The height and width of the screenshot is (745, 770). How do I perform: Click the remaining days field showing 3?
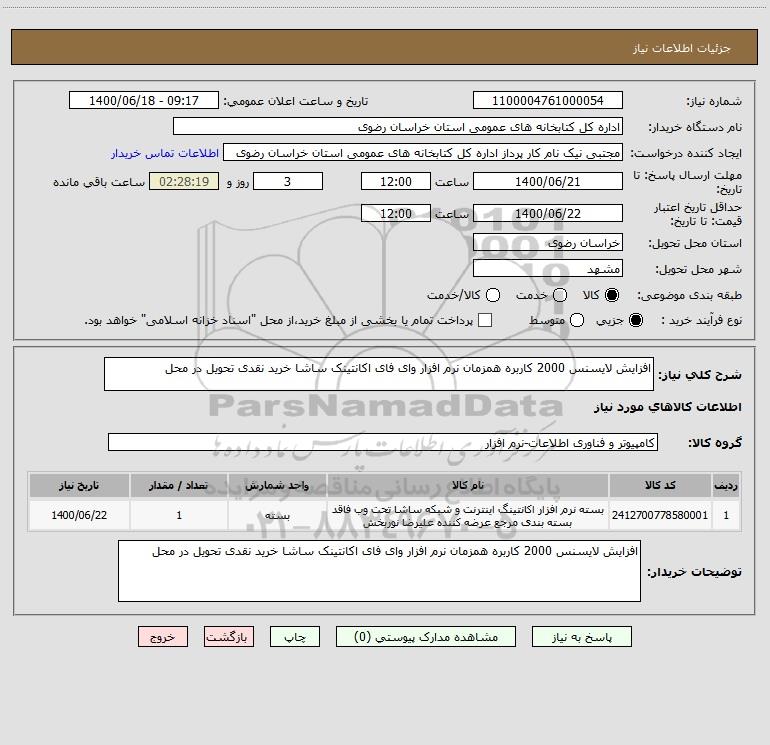click(x=288, y=182)
